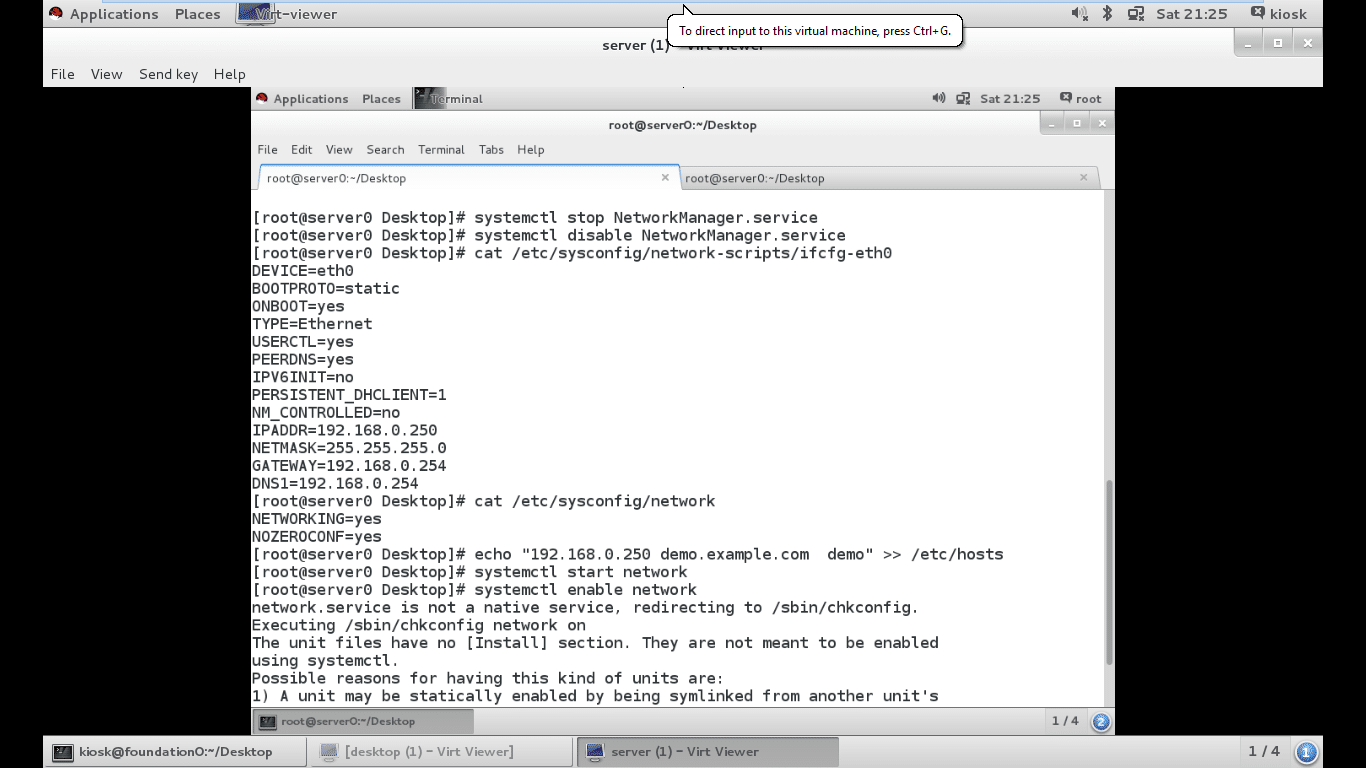
Task: Click the kiosk@foundation0:~/Desktop taskbar button
Action: tap(175, 752)
